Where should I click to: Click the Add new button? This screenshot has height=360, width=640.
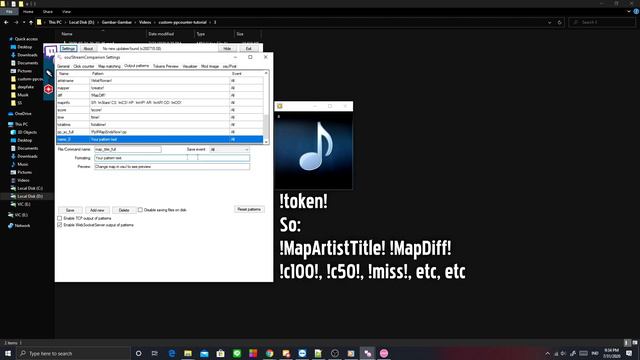tap(97, 210)
